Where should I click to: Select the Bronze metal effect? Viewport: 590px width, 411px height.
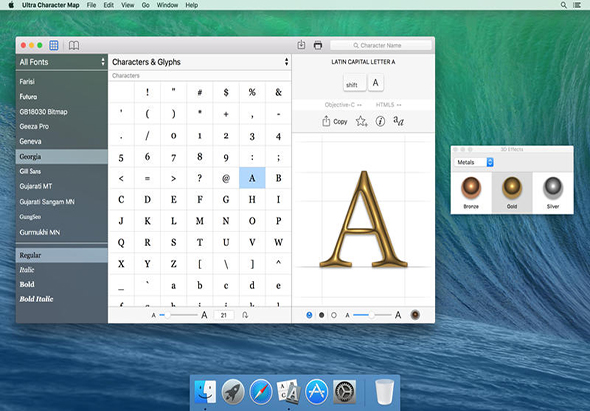click(x=471, y=193)
